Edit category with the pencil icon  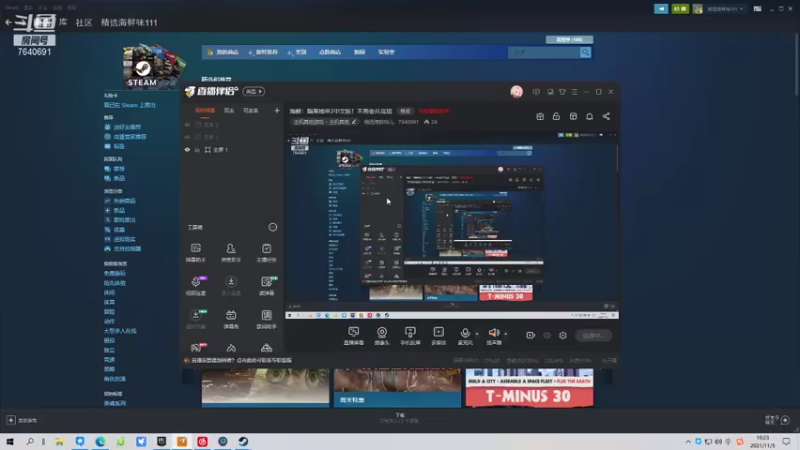pos(354,122)
